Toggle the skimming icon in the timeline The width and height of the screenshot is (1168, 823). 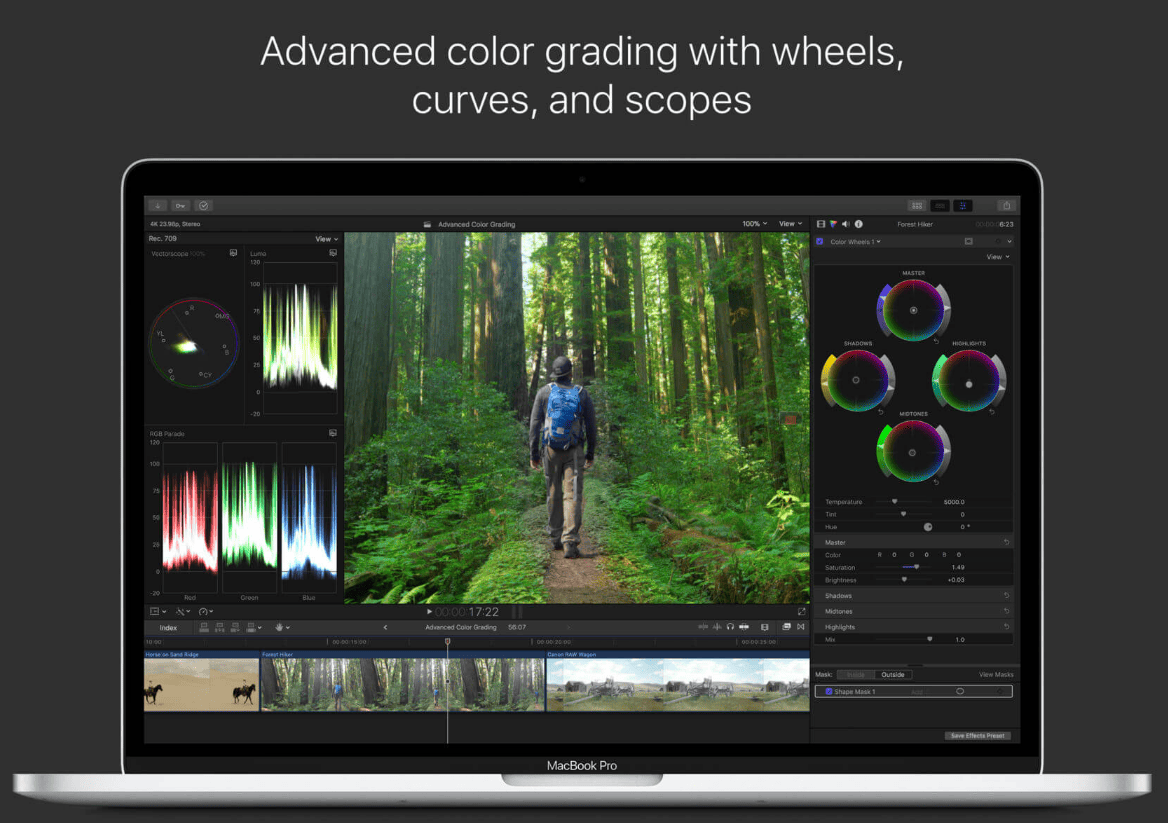[702, 627]
